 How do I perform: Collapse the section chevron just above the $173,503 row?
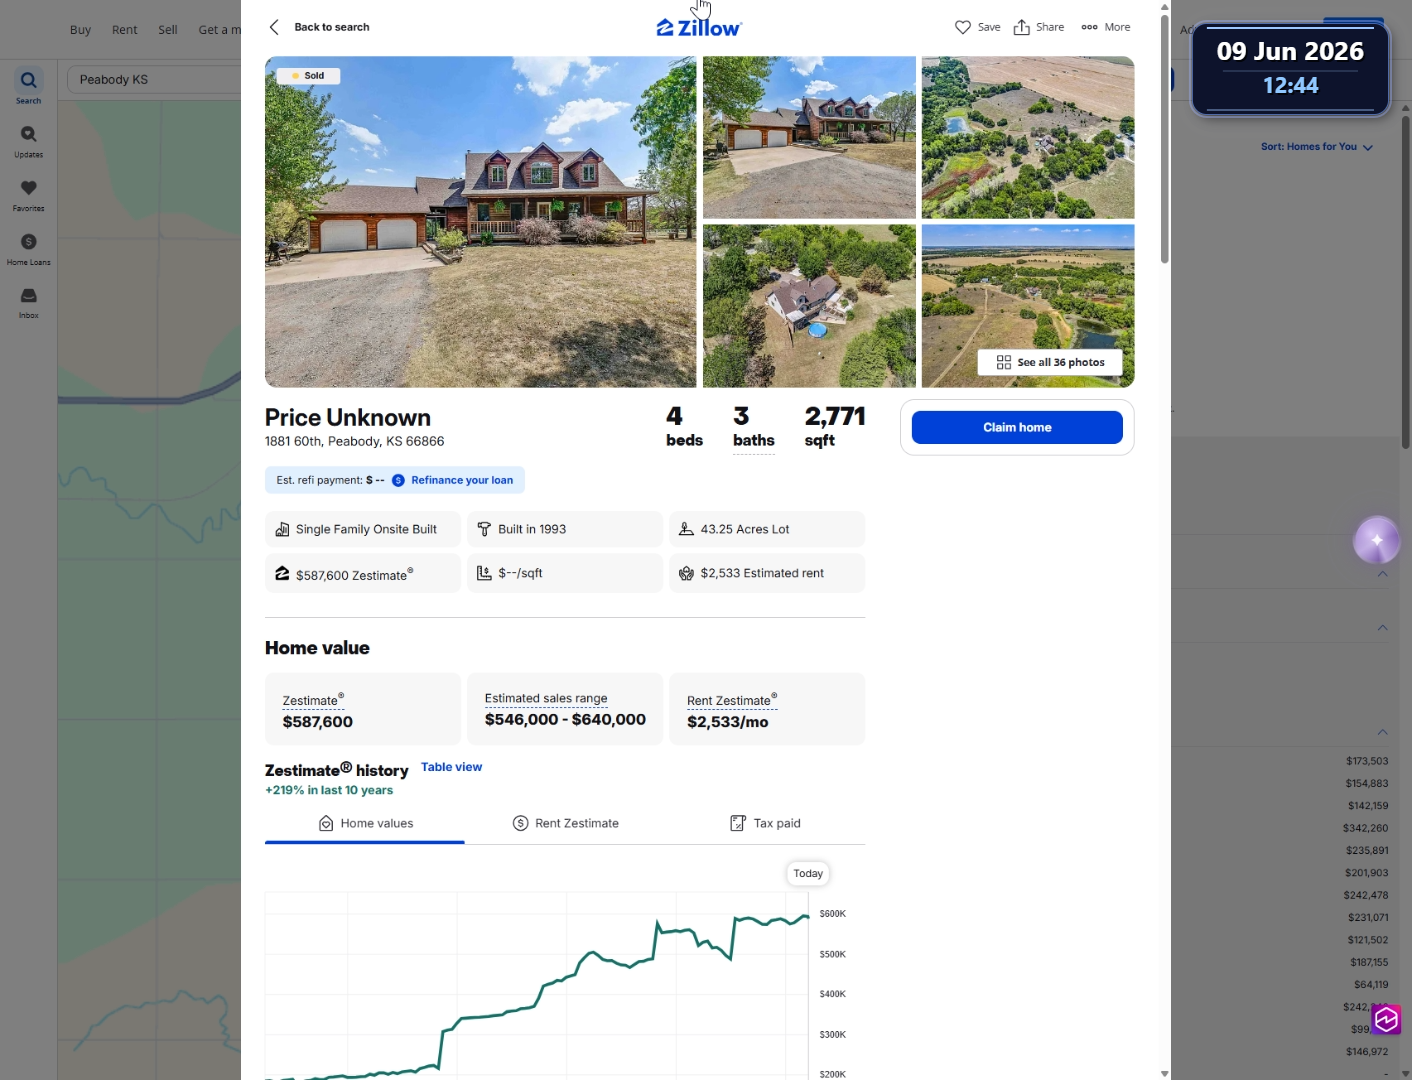coord(1382,731)
